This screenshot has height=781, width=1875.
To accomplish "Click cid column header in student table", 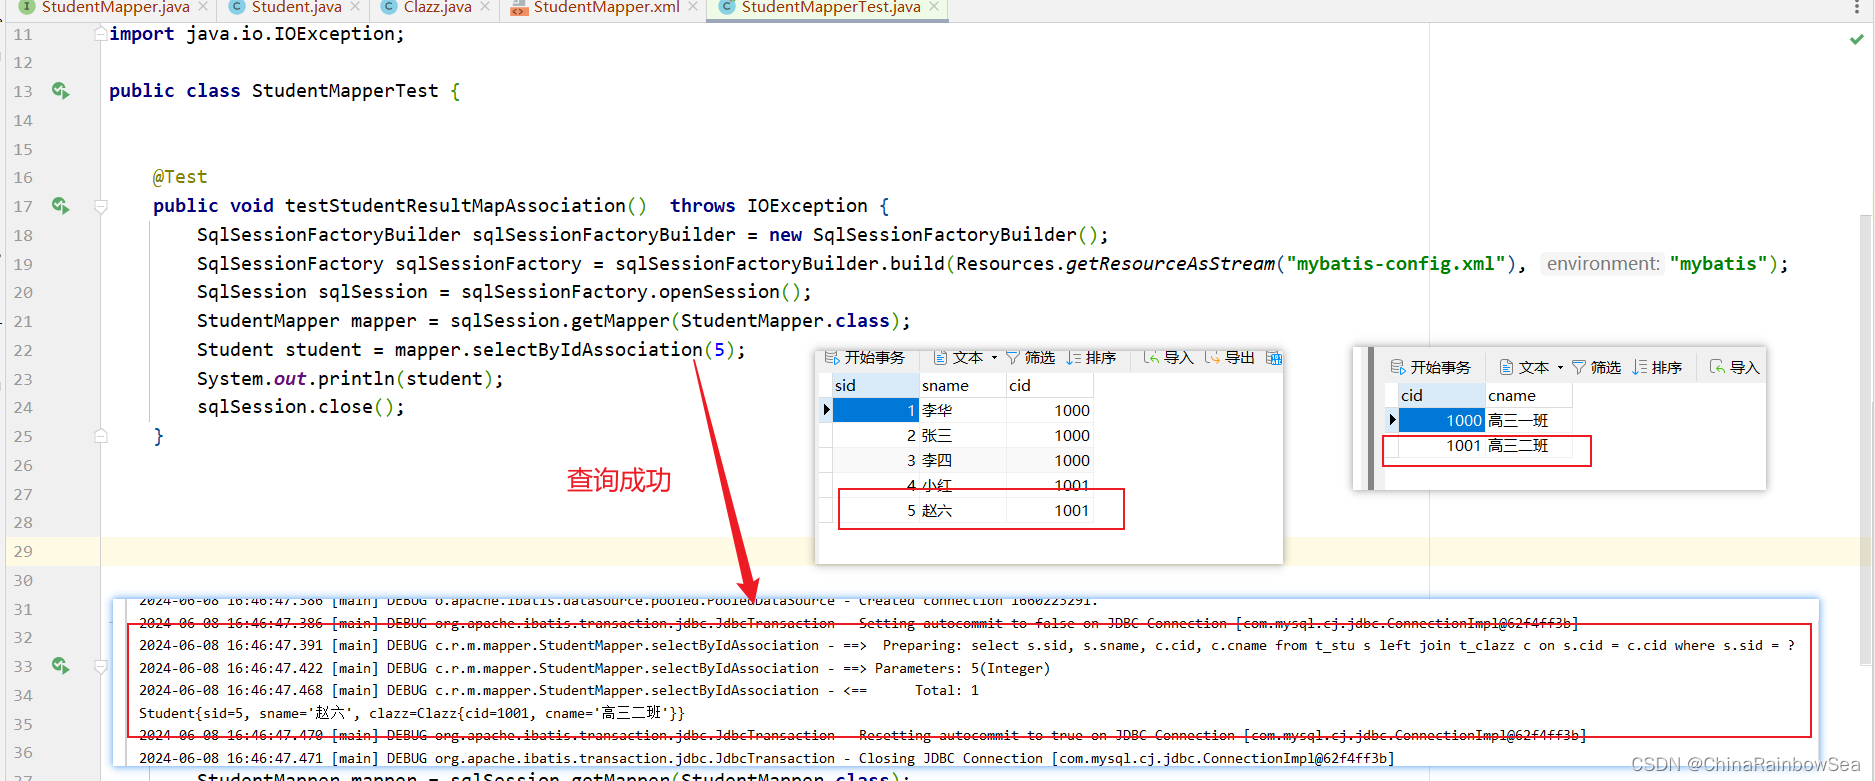I will point(1049,385).
